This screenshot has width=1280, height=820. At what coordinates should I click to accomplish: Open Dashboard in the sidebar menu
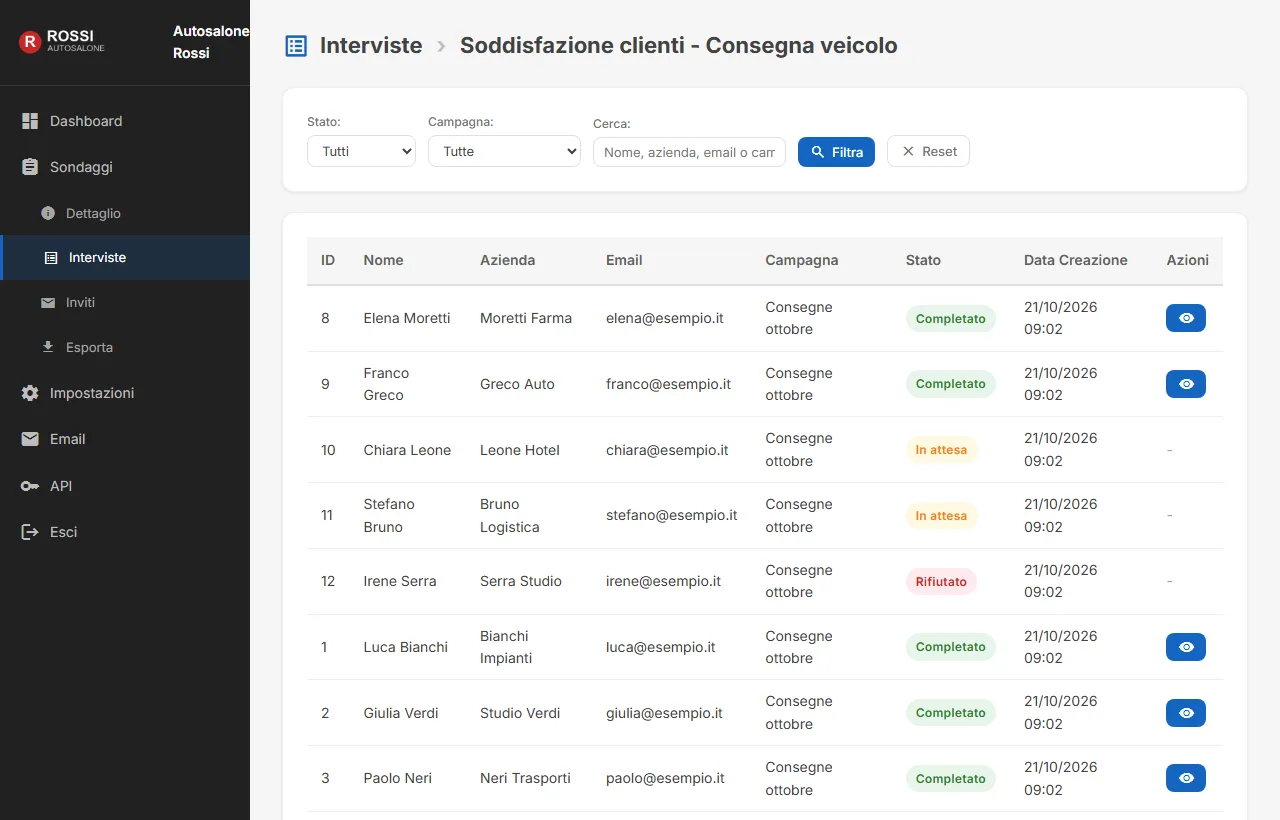tap(125, 121)
